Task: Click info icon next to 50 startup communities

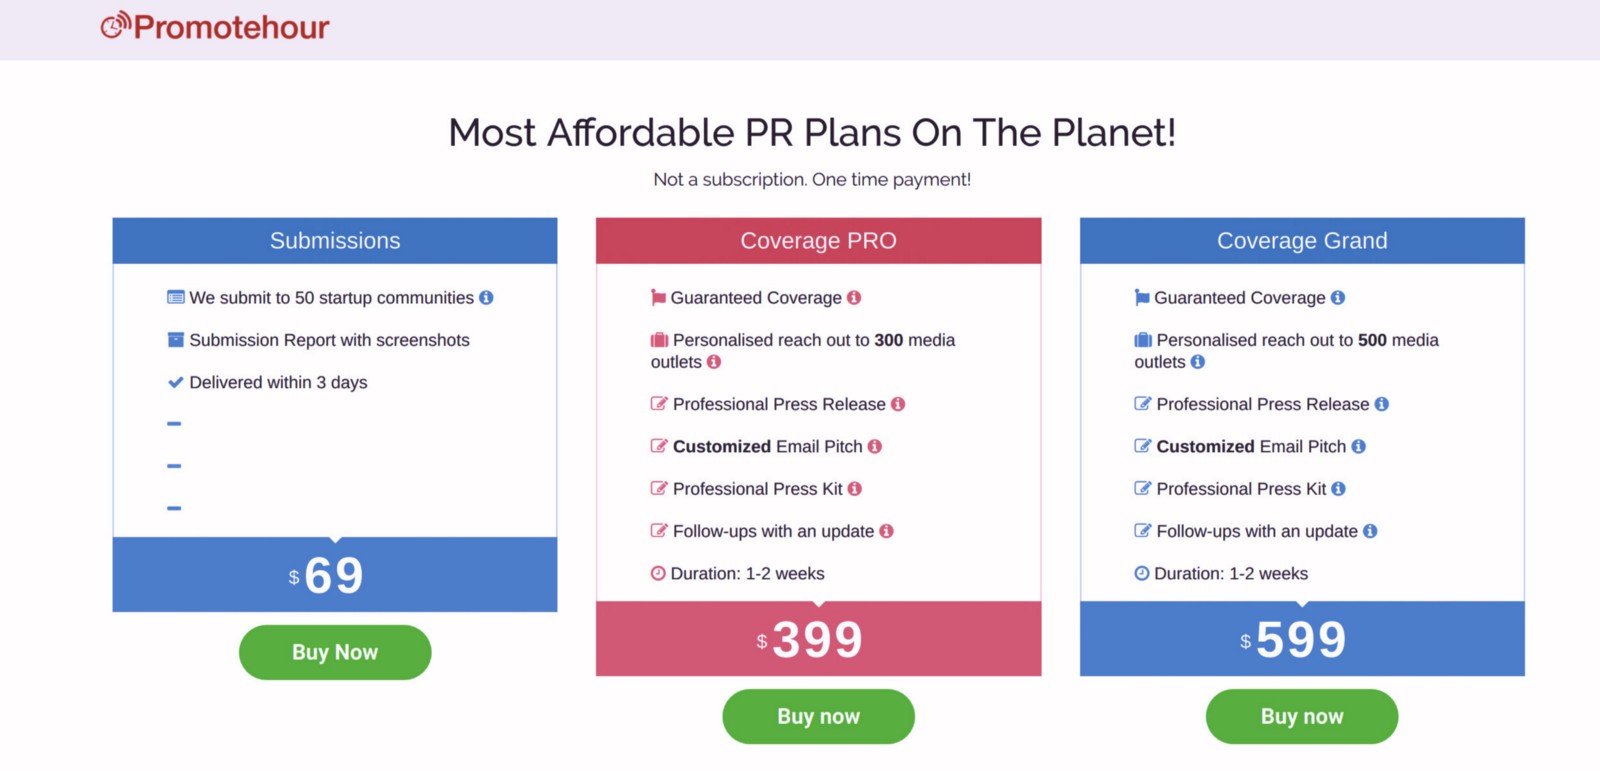Action: click(x=486, y=298)
